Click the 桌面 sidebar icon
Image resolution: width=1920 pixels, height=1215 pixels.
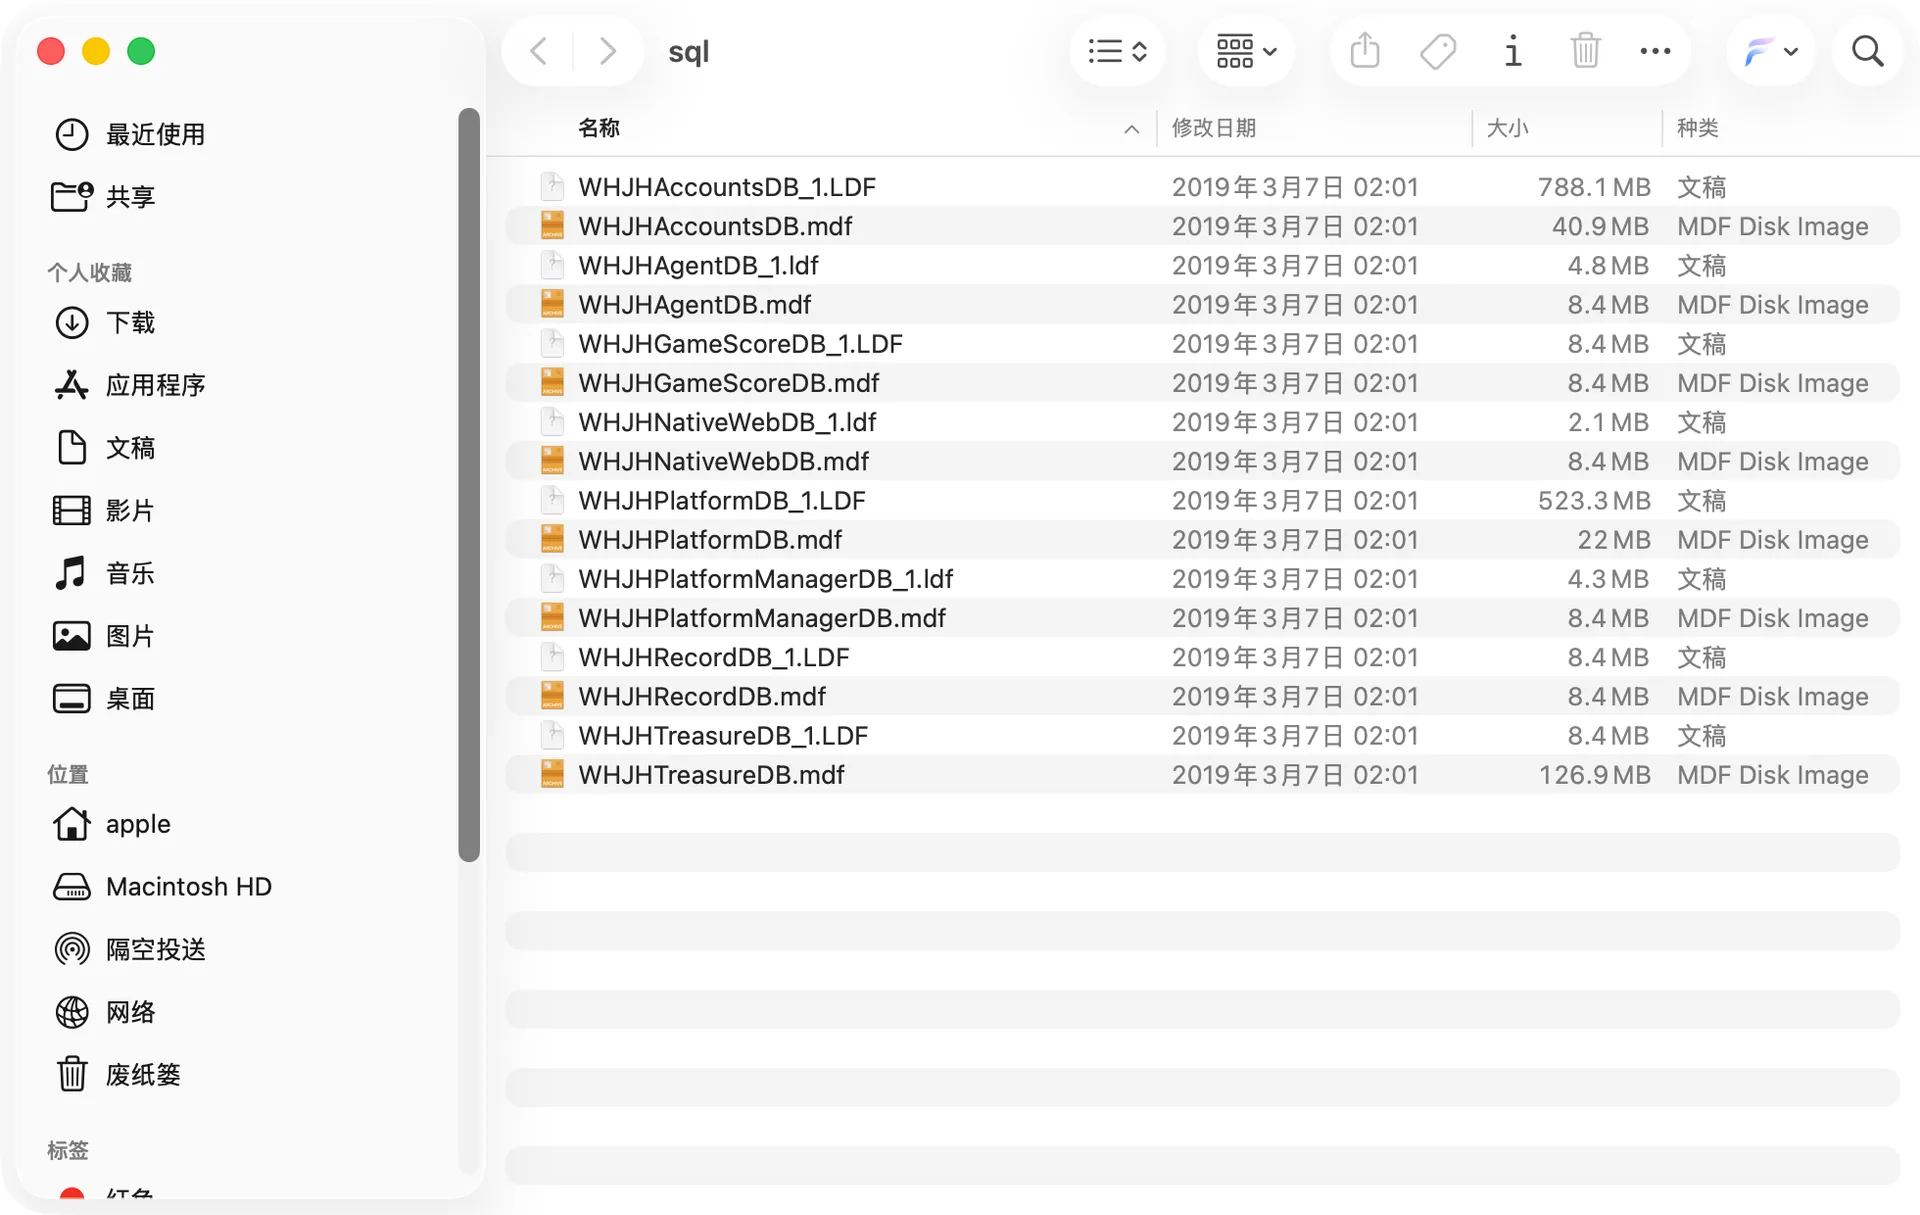71,699
